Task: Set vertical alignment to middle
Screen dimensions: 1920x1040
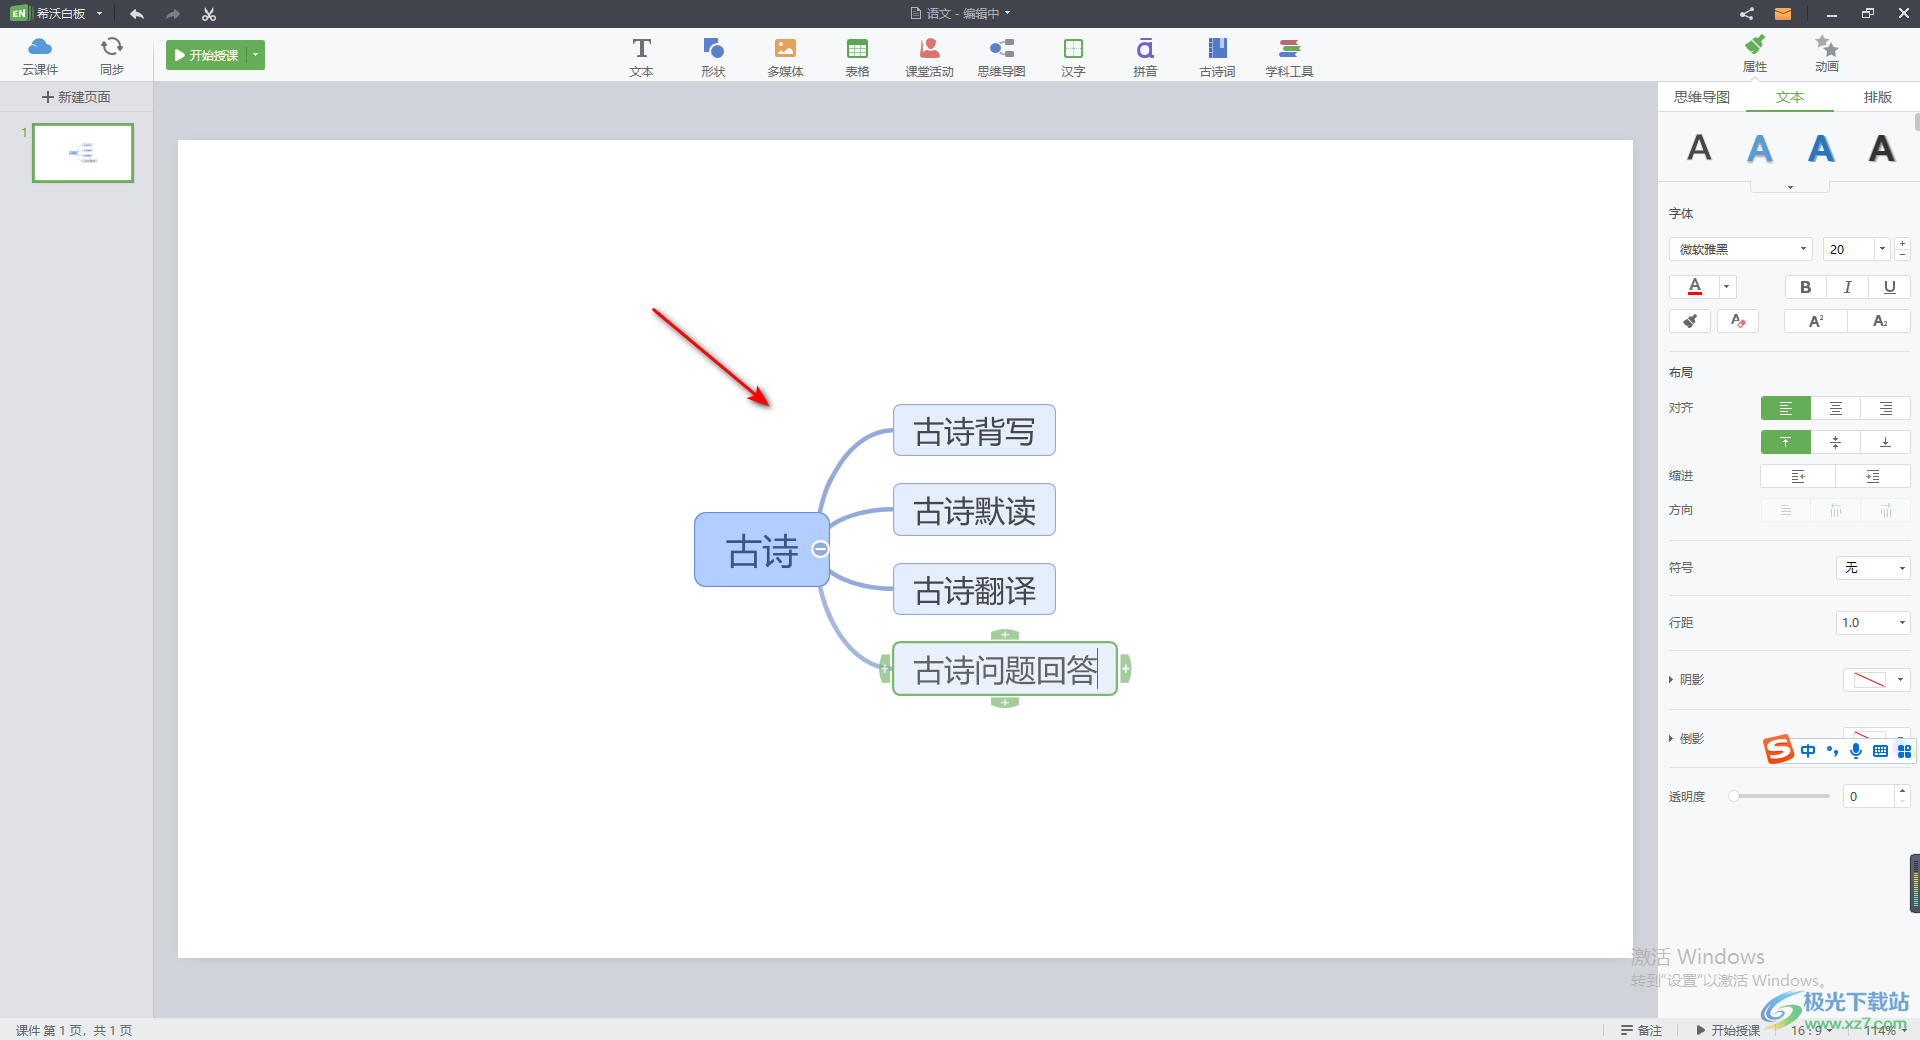Action: (1836, 442)
